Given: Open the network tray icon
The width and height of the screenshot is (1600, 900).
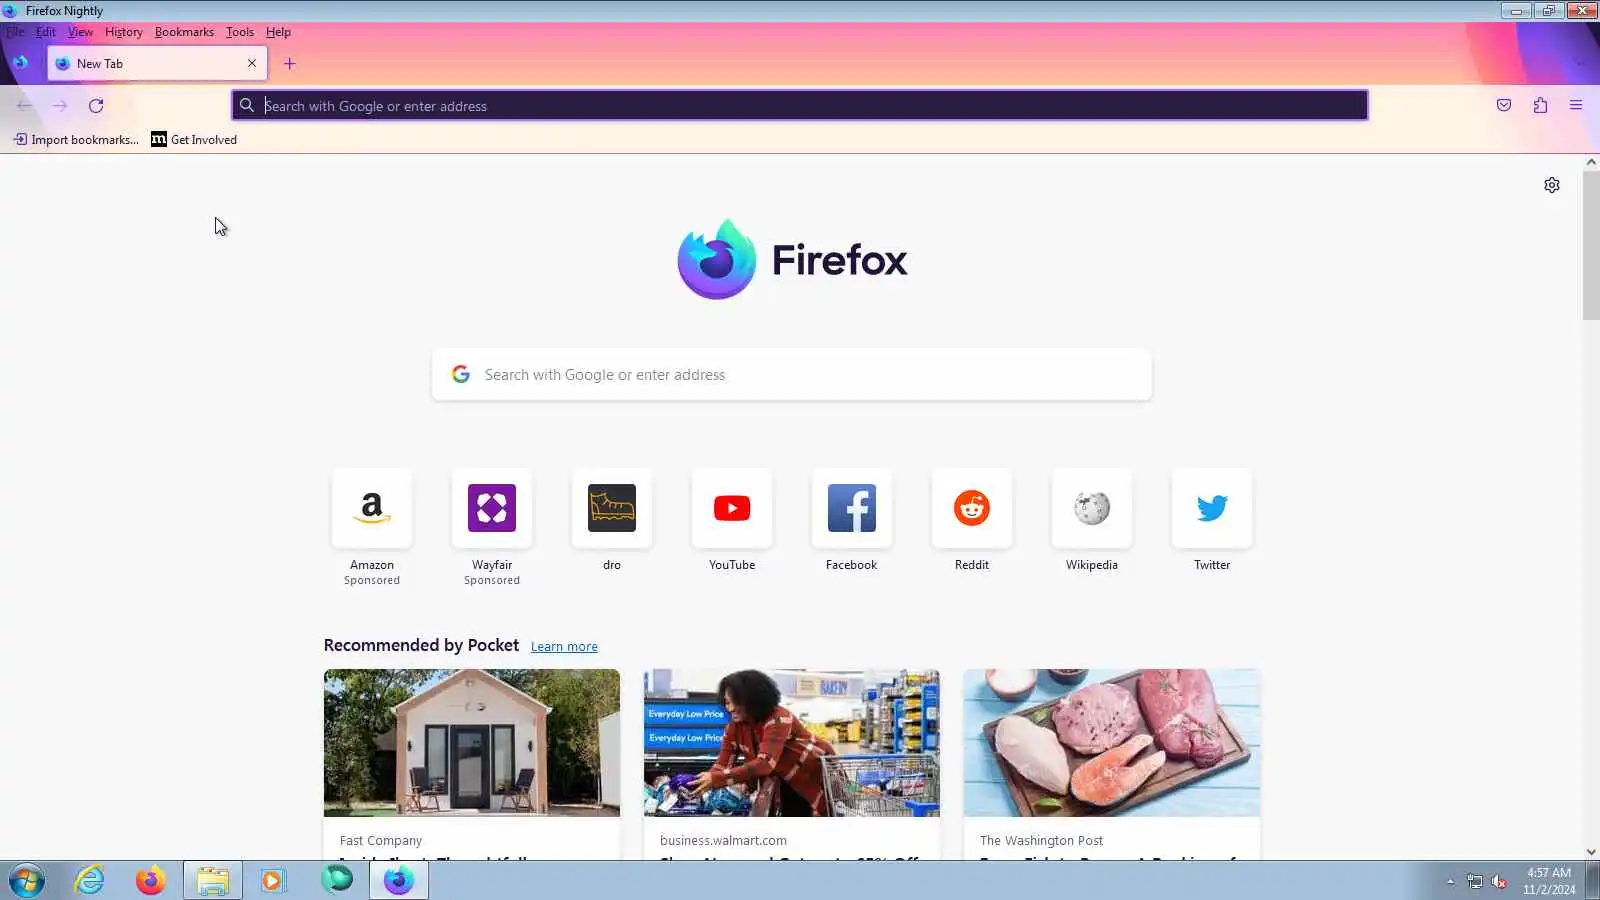Looking at the screenshot, I should [1475, 881].
